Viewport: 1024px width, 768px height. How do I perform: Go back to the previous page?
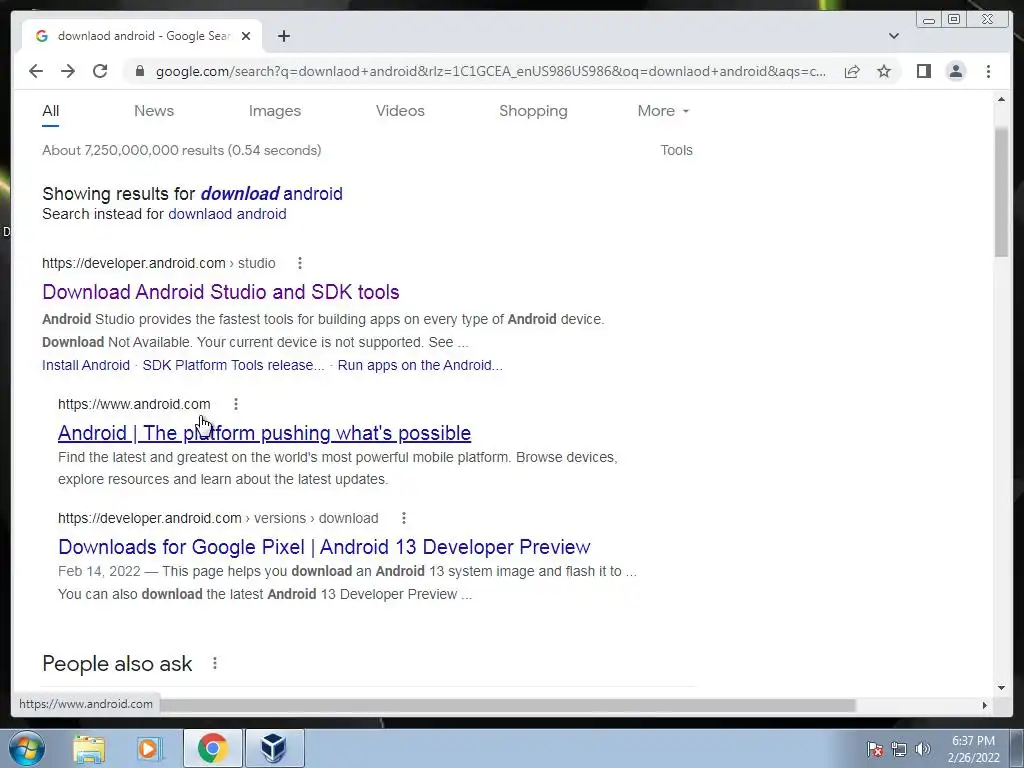[36, 71]
